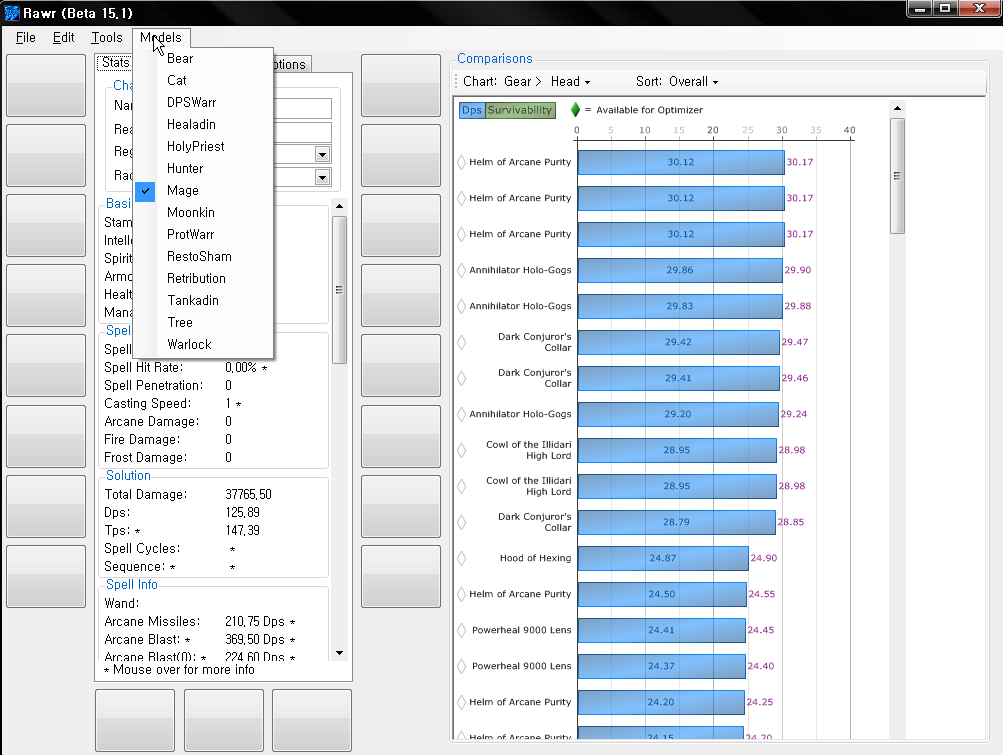Toggle optimizer diamond for Helm of Arcane Purity 24.20
This screenshot has width=1003, height=755.
point(461,702)
